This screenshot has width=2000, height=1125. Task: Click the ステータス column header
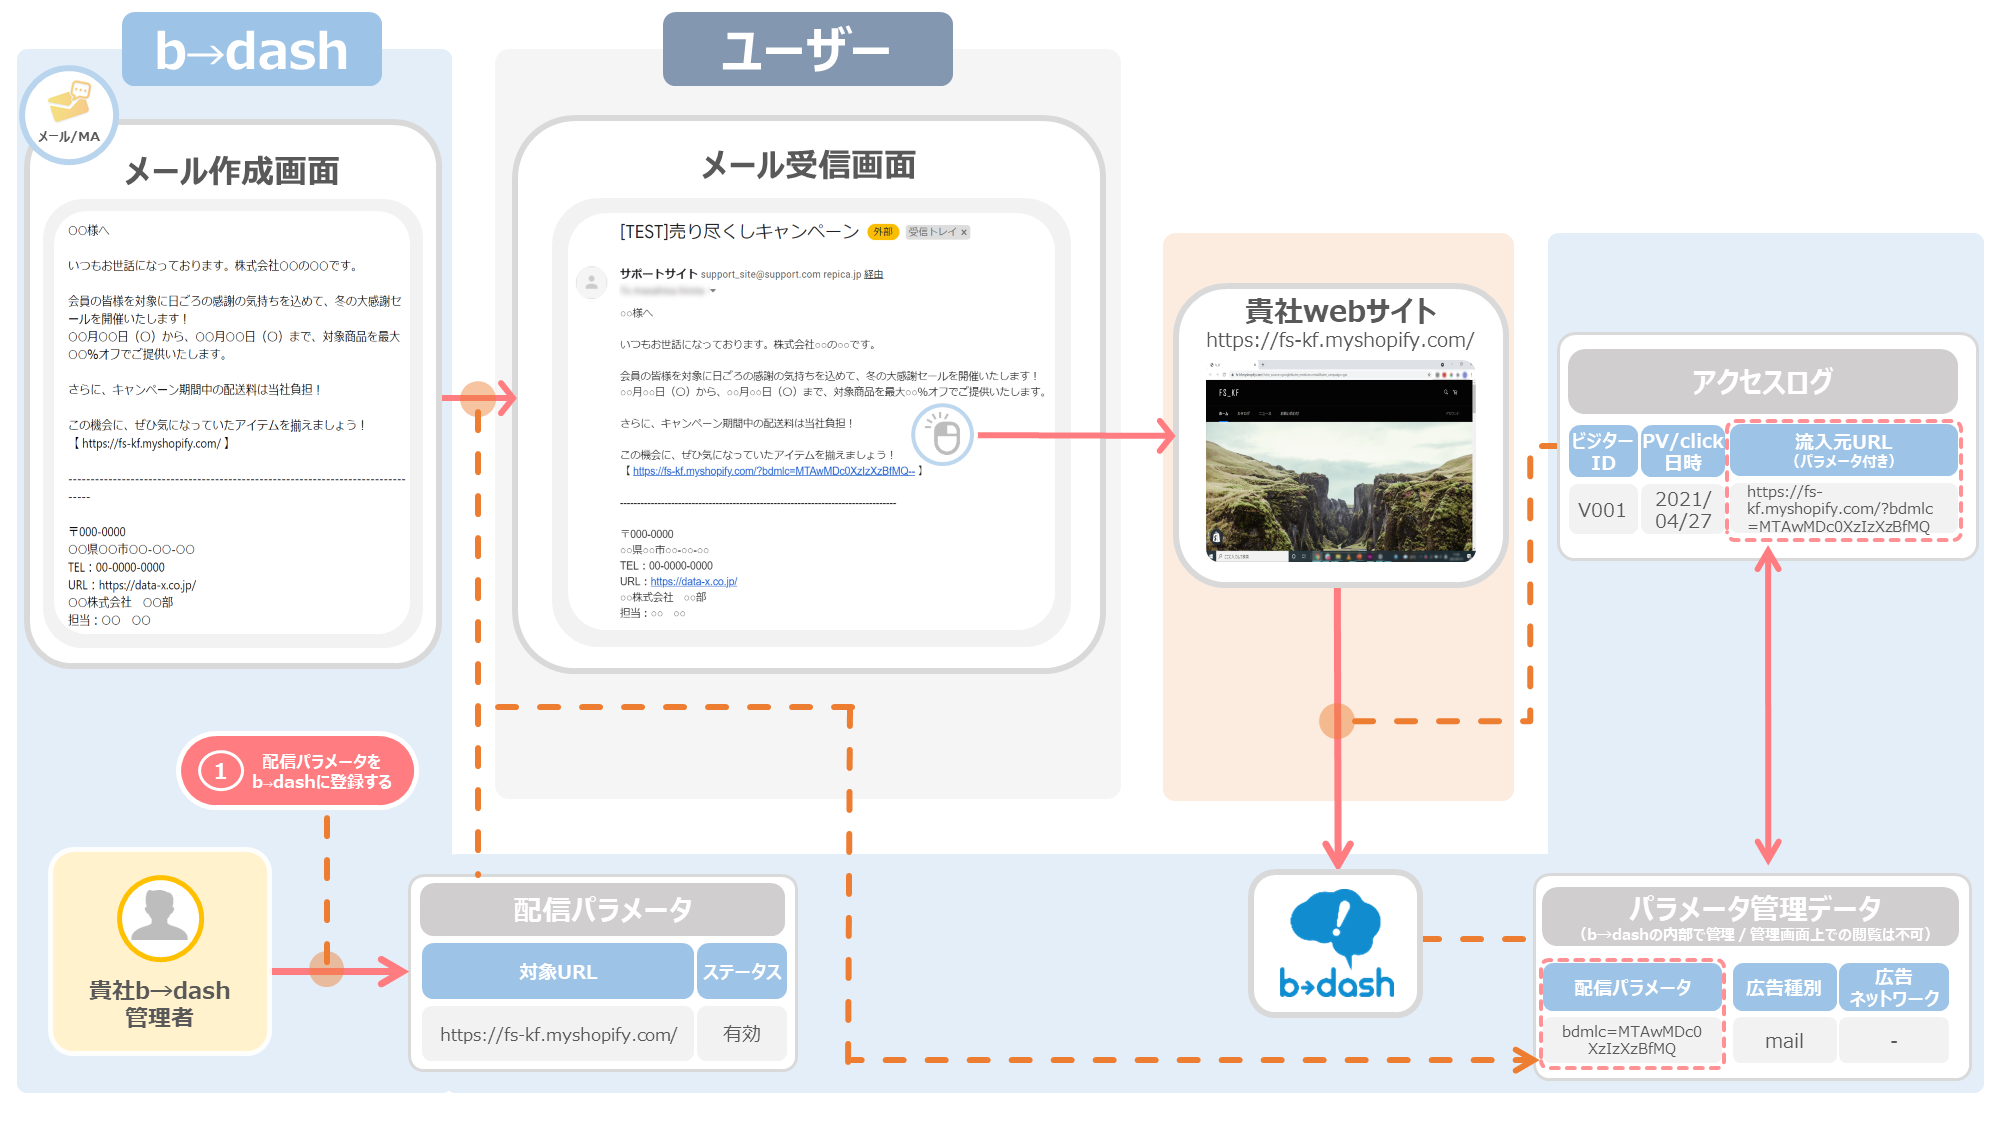pyautogui.click(x=741, y=971)
